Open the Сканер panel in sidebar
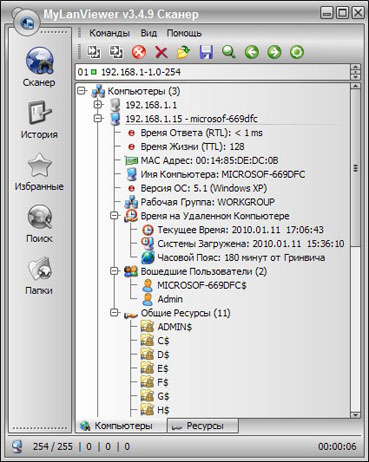Image resolution: width=369 pixels, height=462 pixels. click(x=39, y=67)
